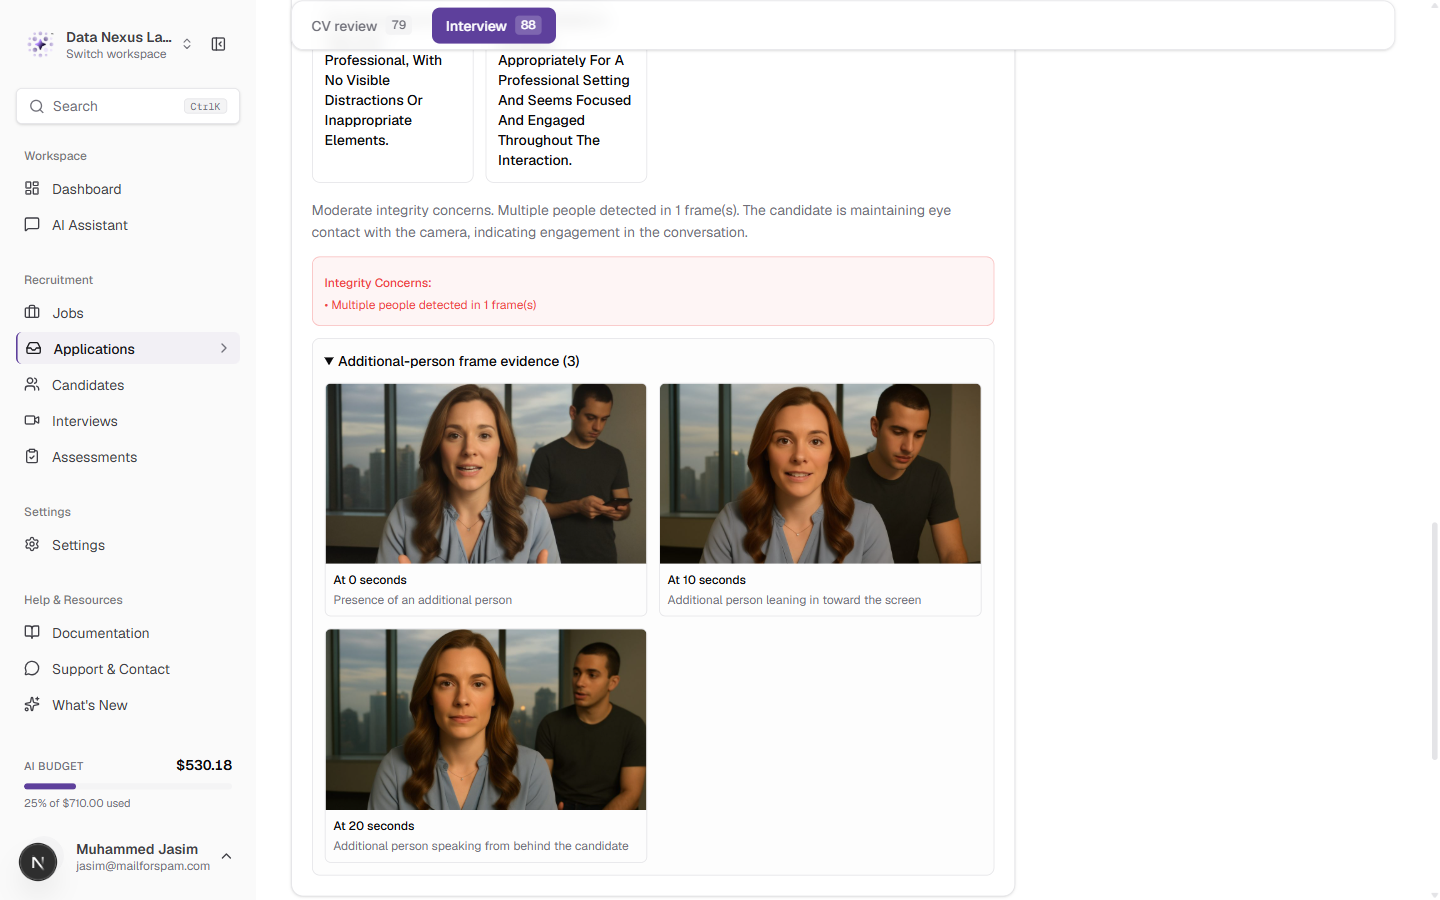This screenshot has height=900, width=1440.
Task: Click the Search input field
Action: click(x=128, y=106)
